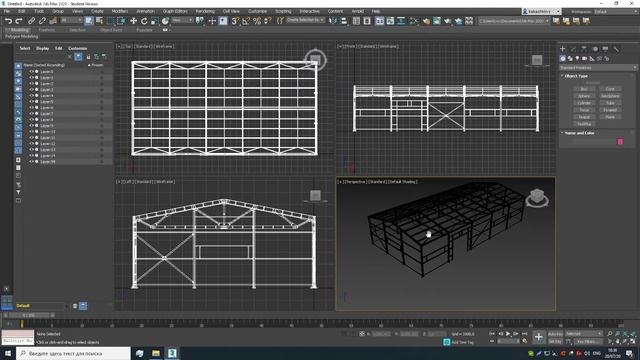
Task: Click the Teapot primitive button
Action: click(x=584, y=117)
